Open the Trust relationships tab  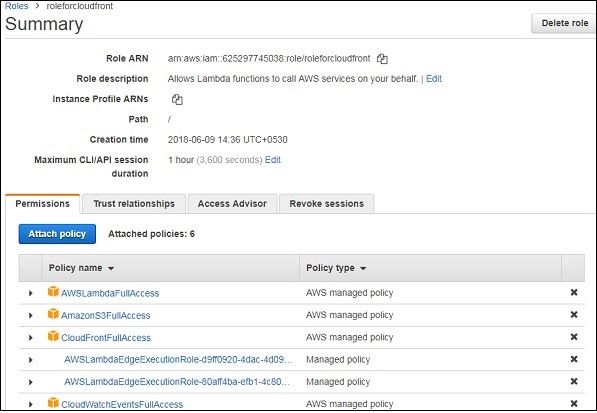click(x=134, y=204)
